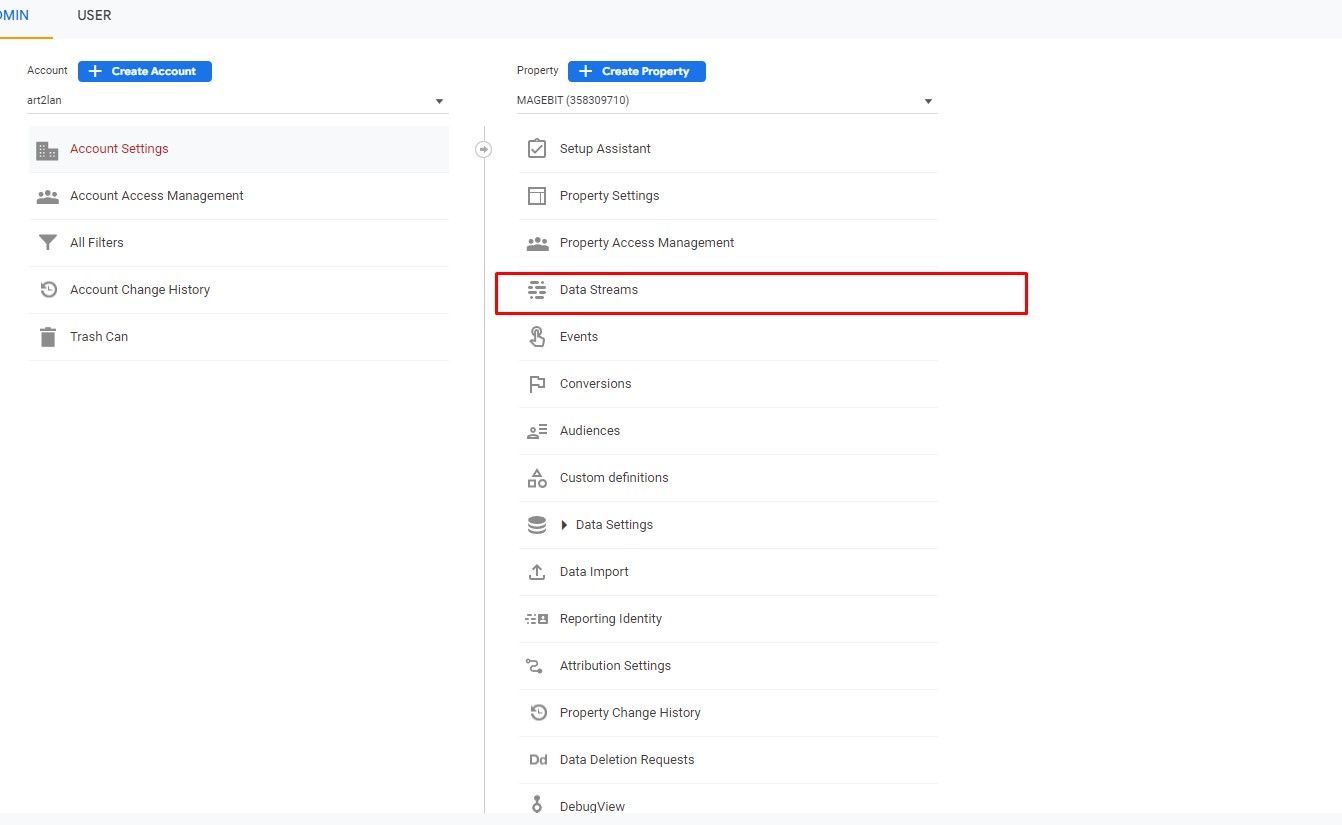Select Account Settings menu item

coord(238,149)
